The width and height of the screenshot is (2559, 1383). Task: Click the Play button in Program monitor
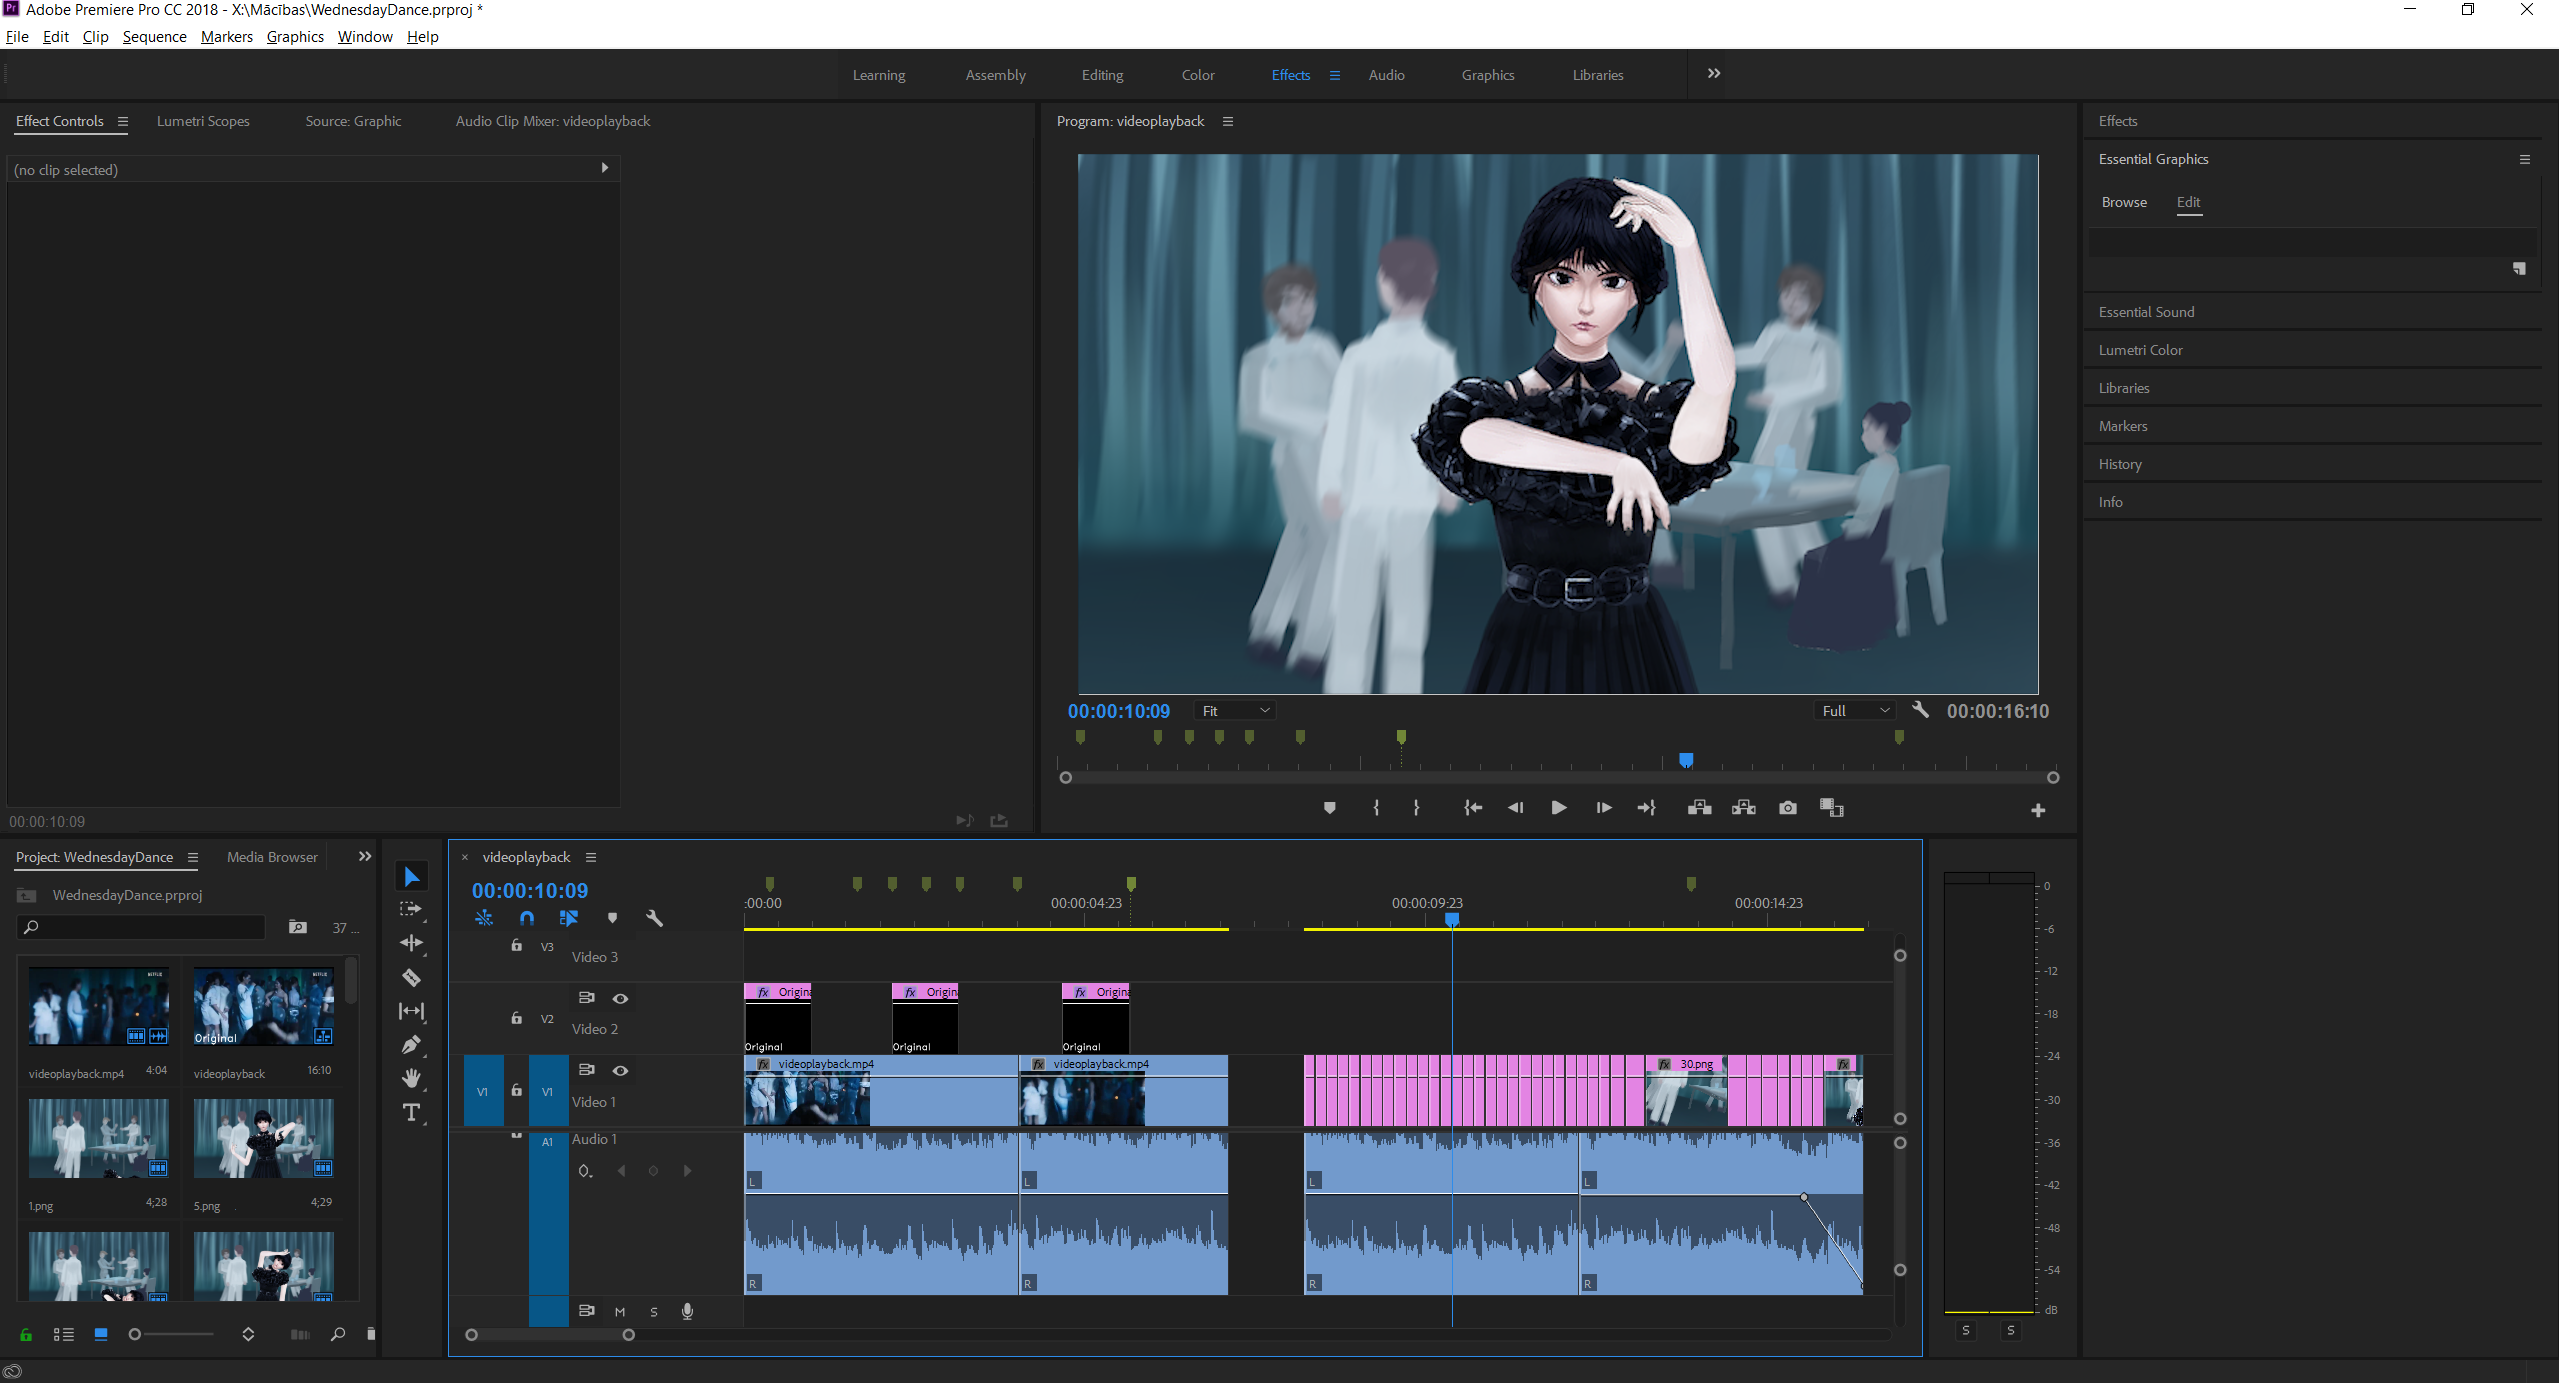coord(1558,808)
